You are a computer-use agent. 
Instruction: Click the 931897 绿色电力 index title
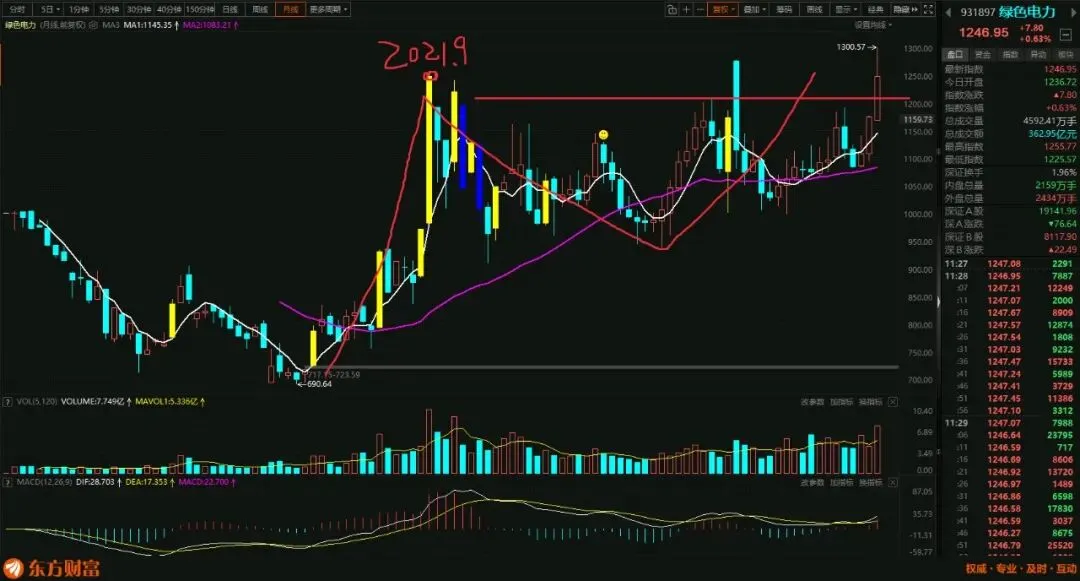[1008, 12]
